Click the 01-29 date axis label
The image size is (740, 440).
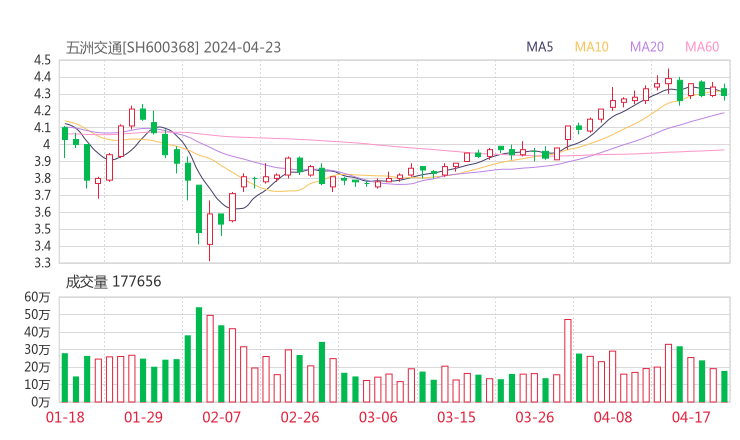coord(143,417)
